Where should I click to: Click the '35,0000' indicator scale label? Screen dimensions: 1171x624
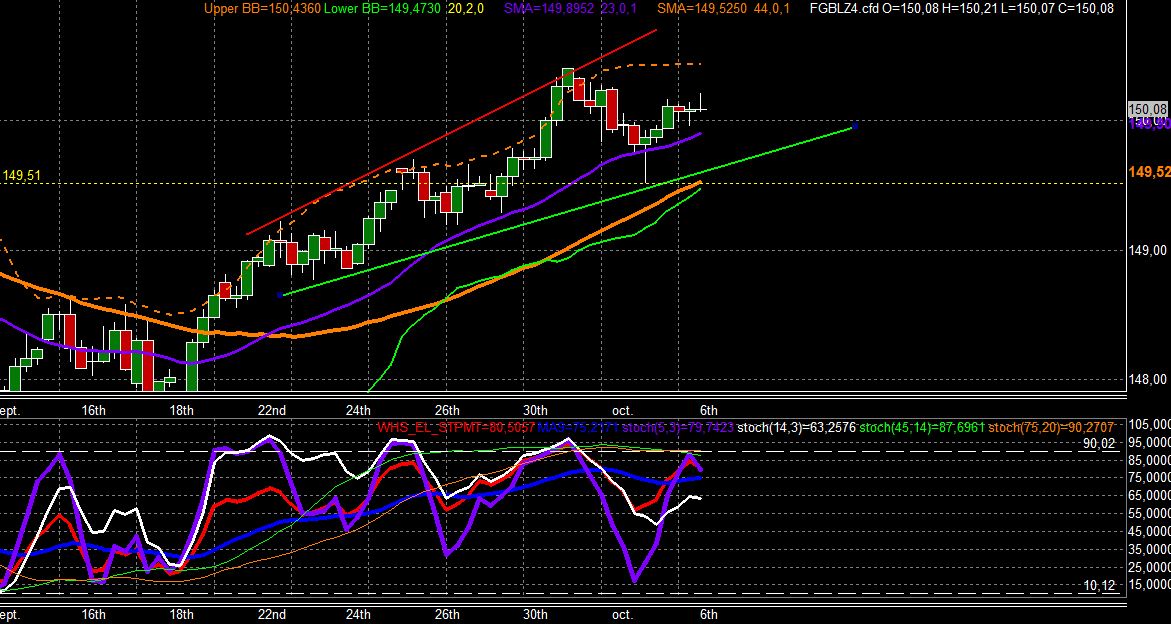tap(1149, 549)
